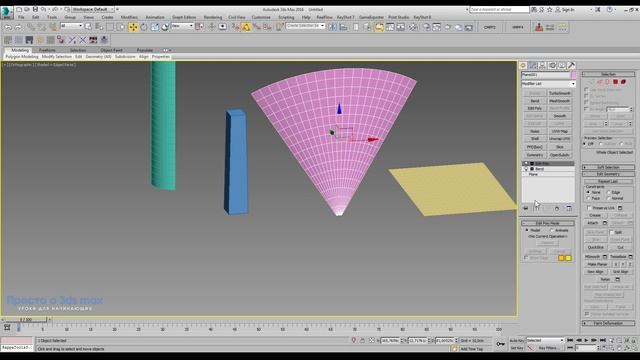Click the Mirror tool icon
Image resolution: width=640 pixels, height=360 pixels.
coord(333,27)
